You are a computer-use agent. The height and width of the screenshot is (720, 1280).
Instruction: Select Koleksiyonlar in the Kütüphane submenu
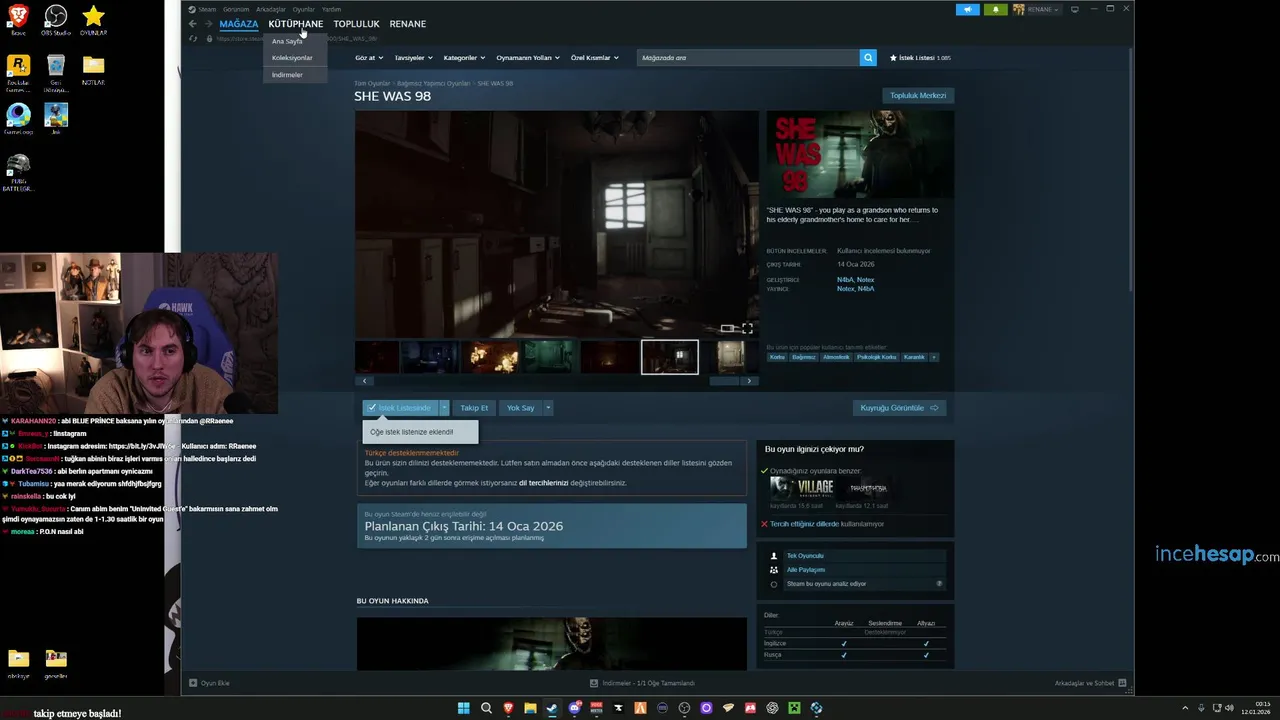point(292,58)
